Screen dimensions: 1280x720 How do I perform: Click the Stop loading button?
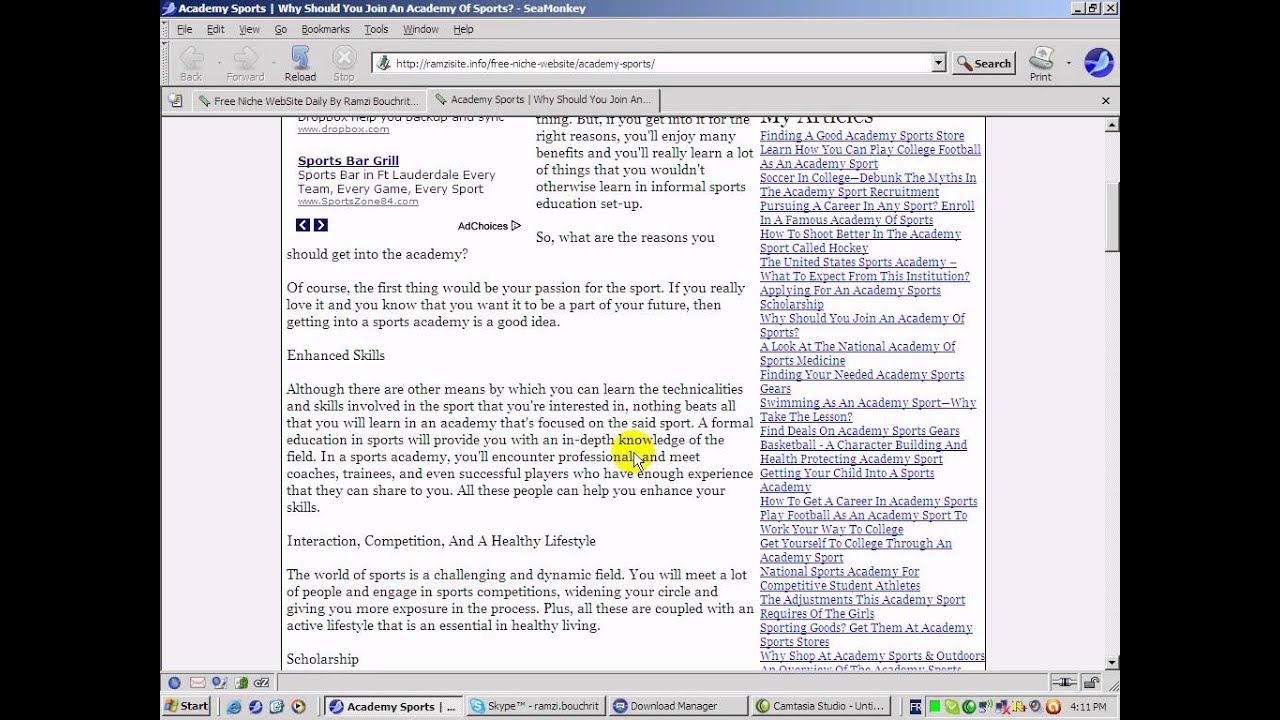(344, 63)
